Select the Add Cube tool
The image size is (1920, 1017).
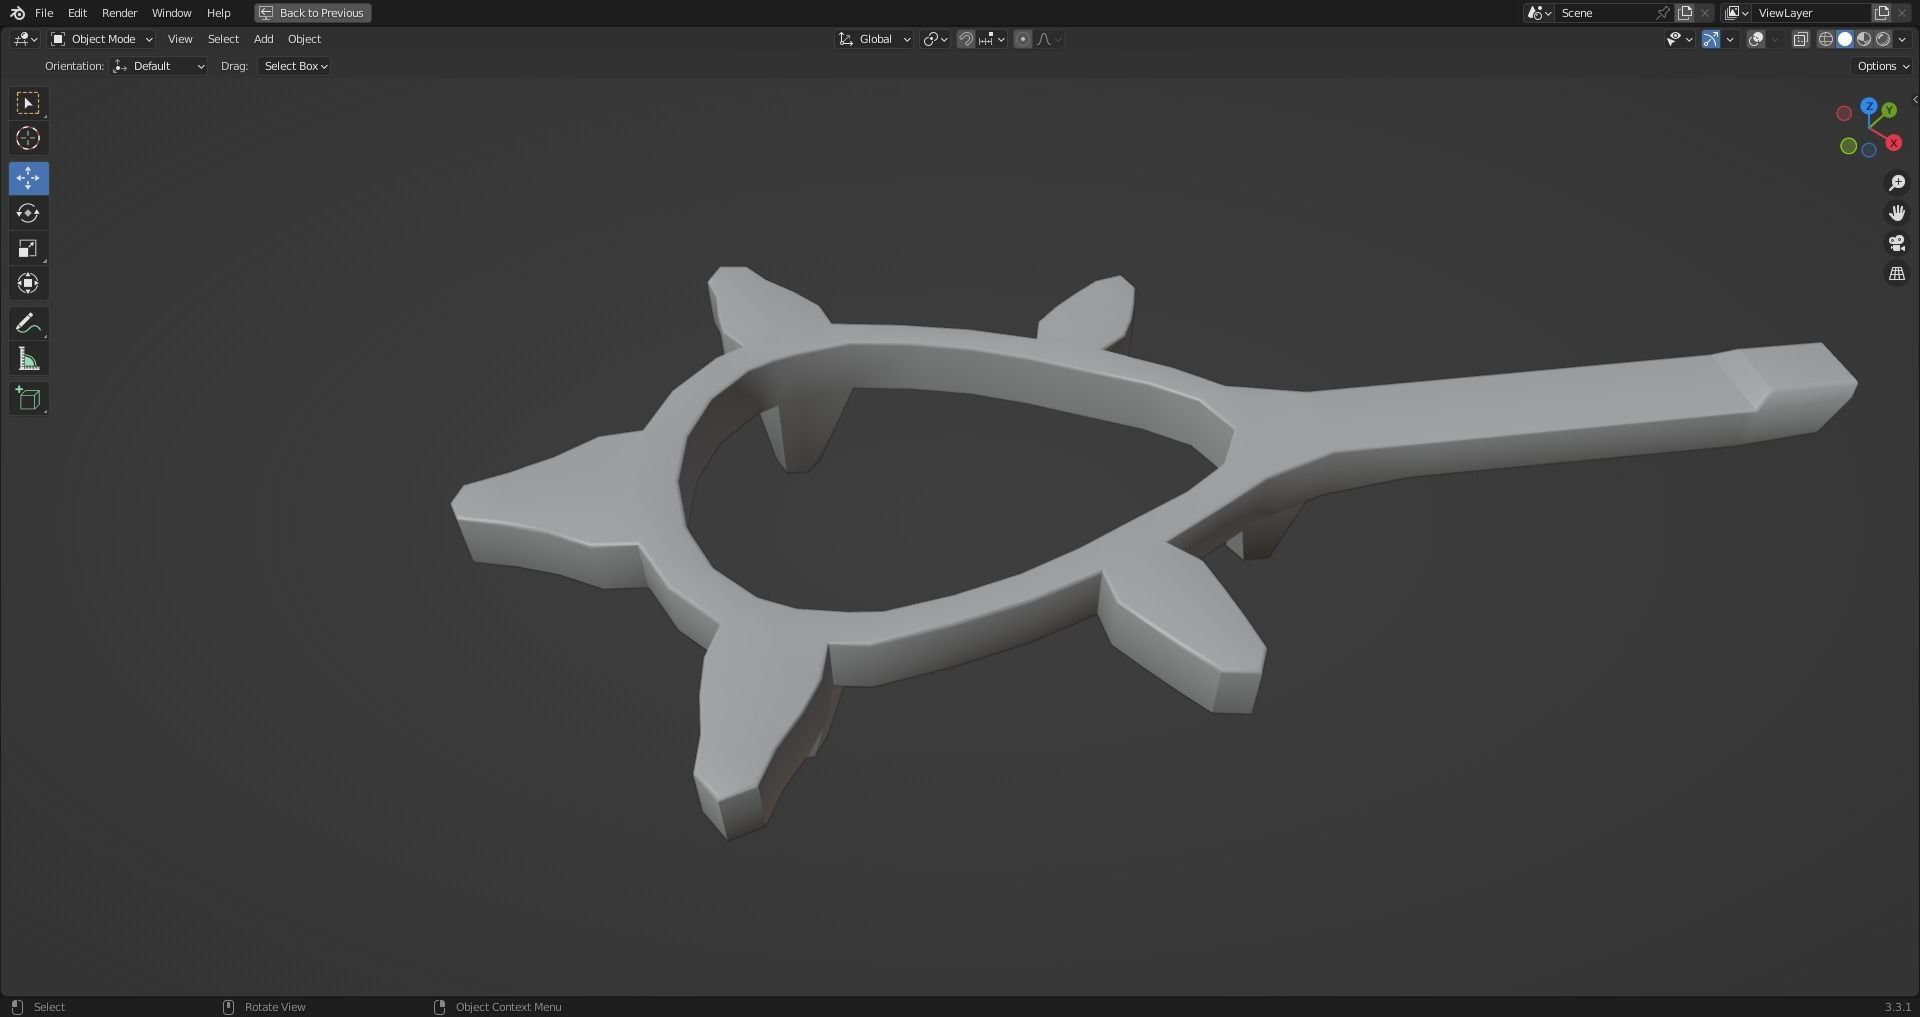point(28,398)
